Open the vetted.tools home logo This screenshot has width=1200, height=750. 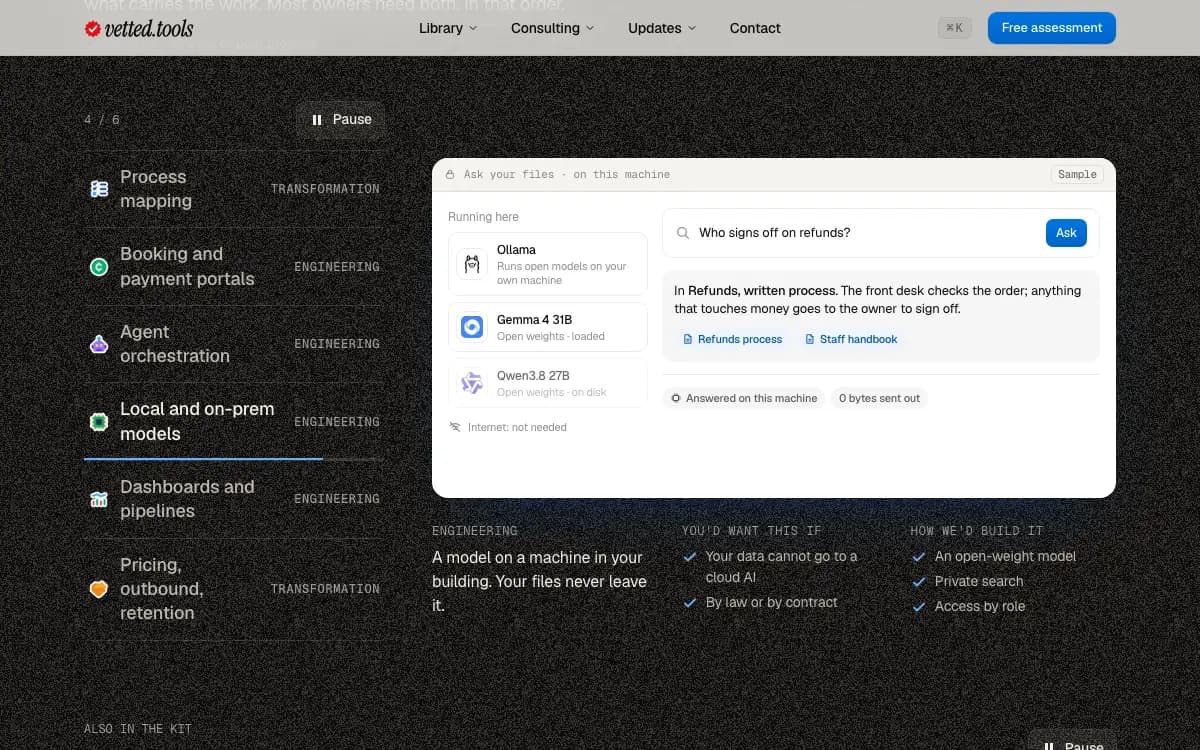point(139,29)
